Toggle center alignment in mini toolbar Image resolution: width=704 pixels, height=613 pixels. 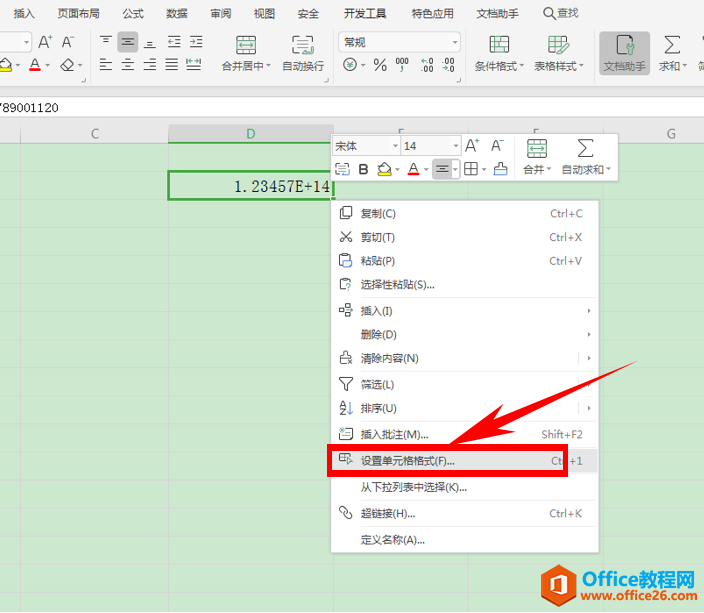click(442, 169)
